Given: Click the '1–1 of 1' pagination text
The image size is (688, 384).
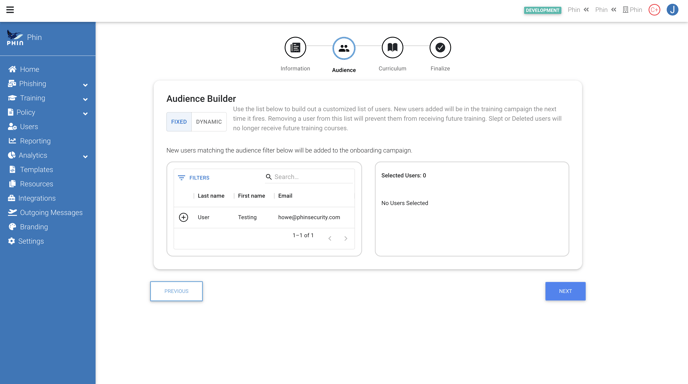Looking at the screenshot, I should tap(303, 235).
